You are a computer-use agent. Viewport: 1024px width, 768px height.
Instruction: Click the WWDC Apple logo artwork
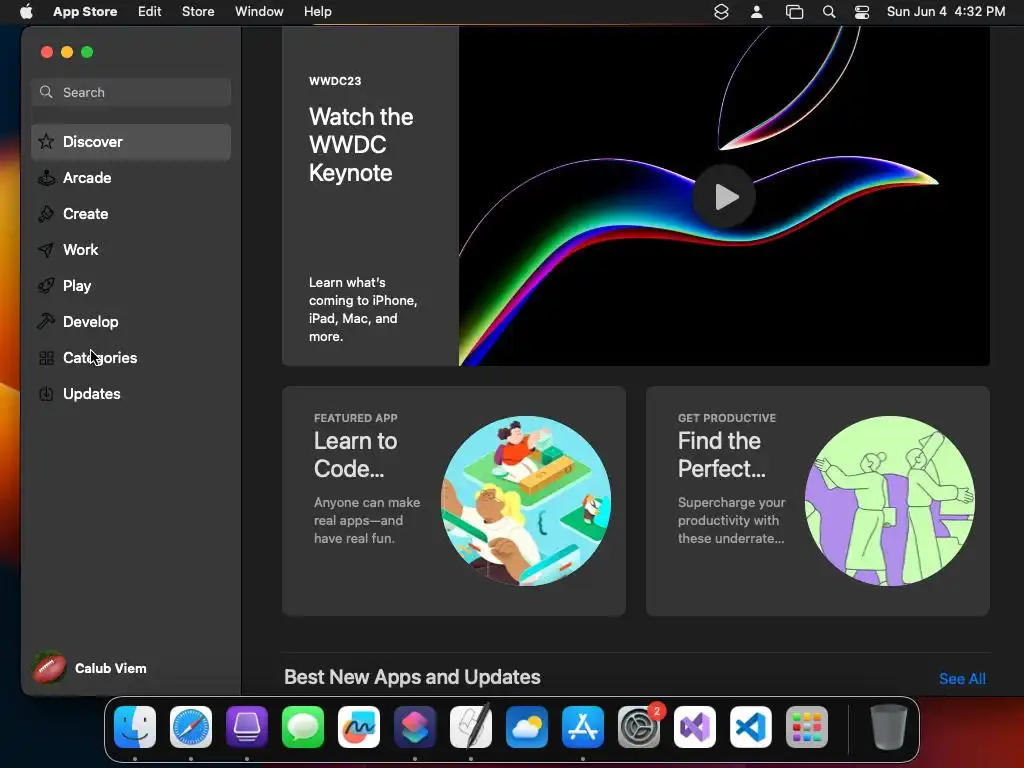(724, 196)
